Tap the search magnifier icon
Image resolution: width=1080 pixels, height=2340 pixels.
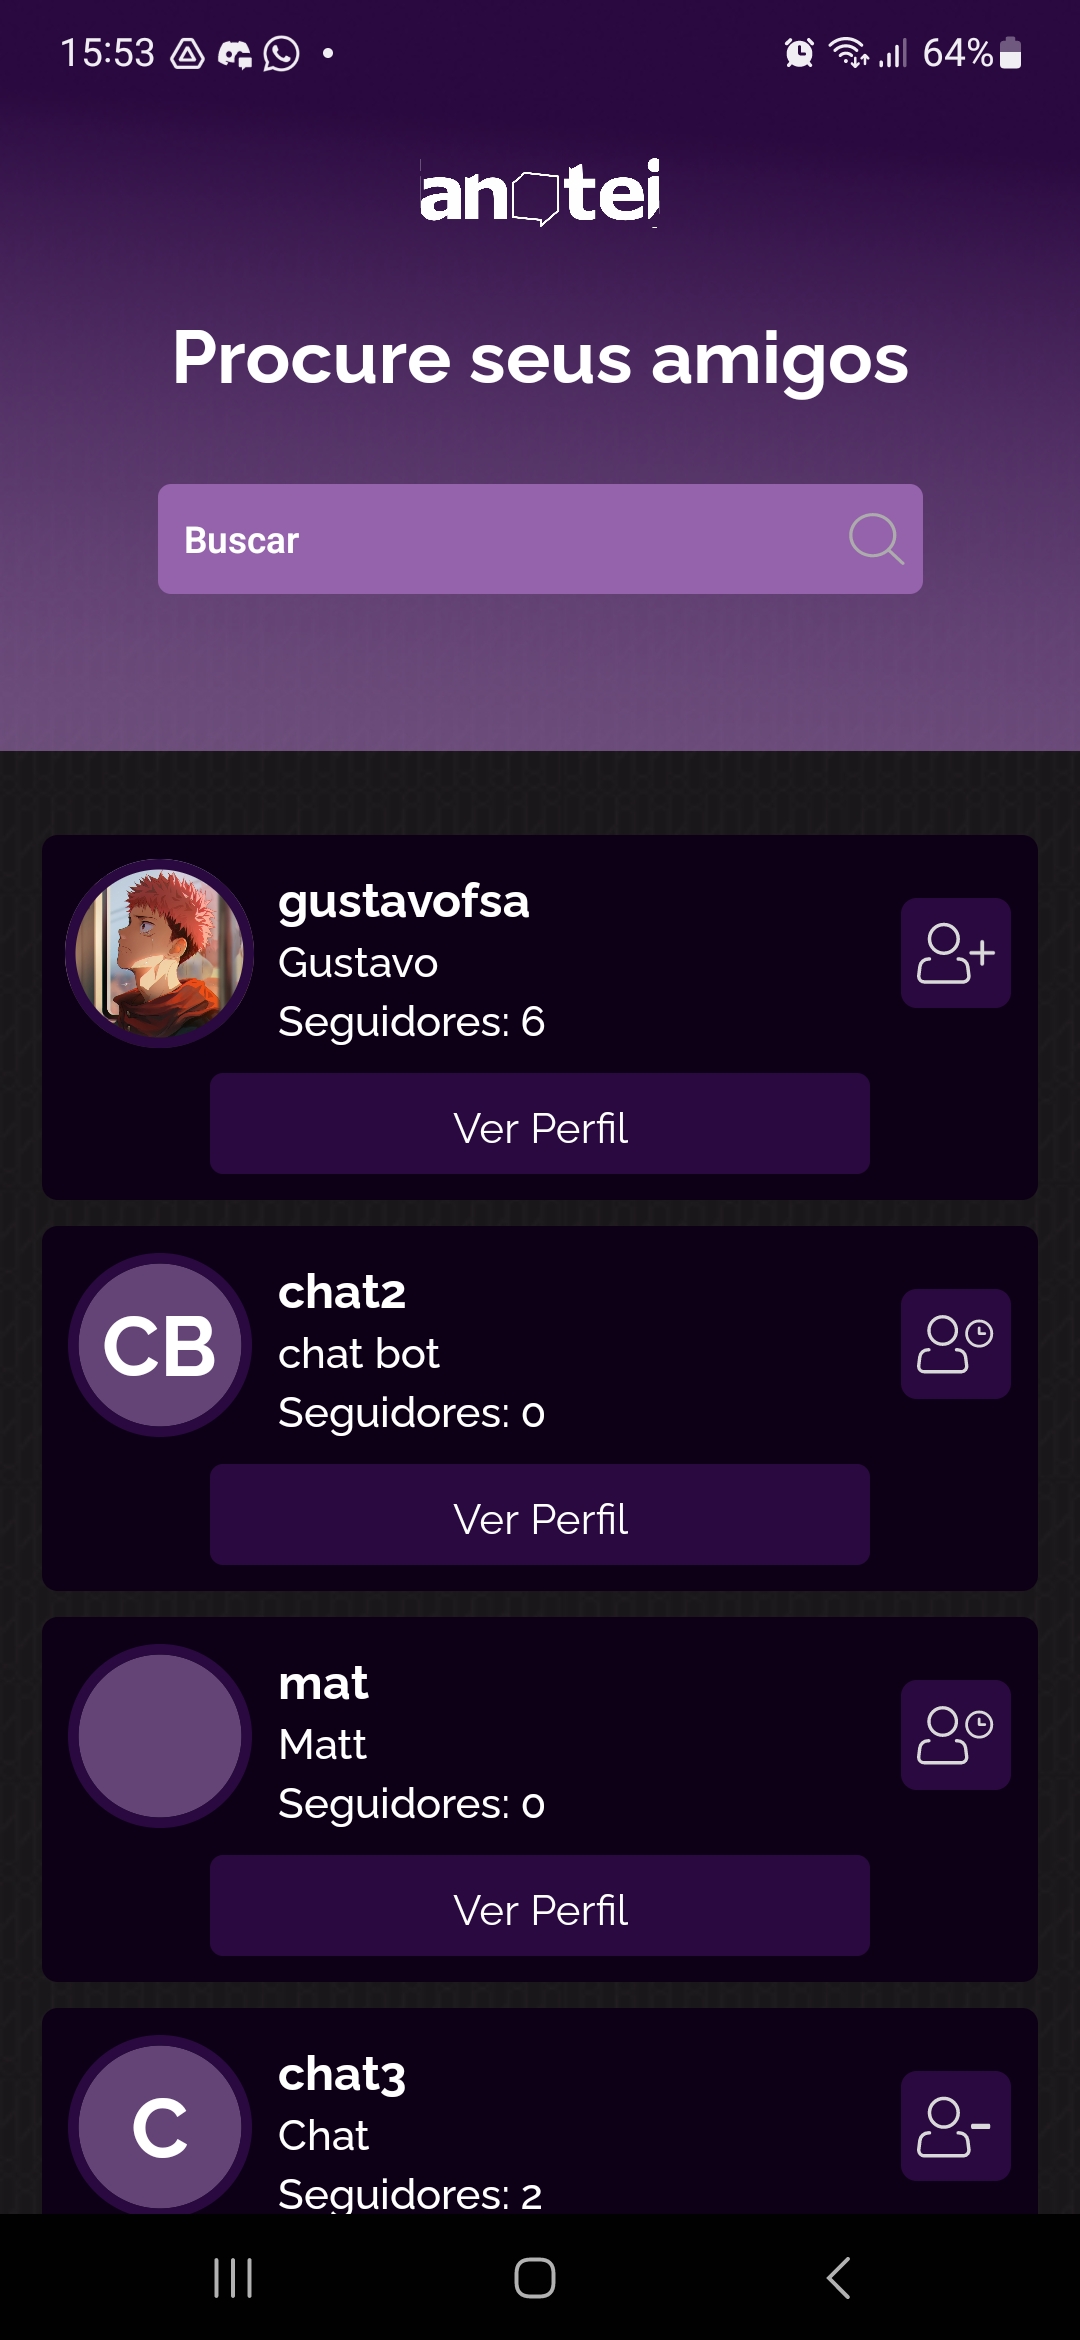[876, 539]
